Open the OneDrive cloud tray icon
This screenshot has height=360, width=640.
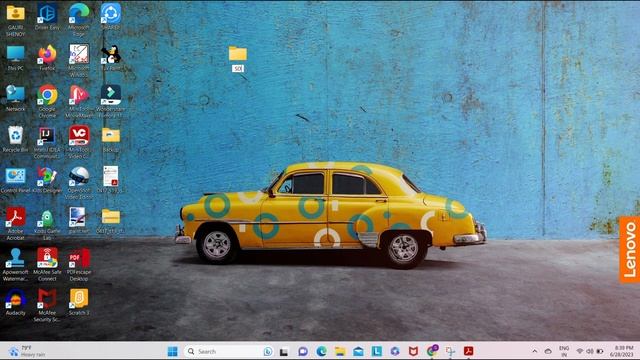(548, 351)
